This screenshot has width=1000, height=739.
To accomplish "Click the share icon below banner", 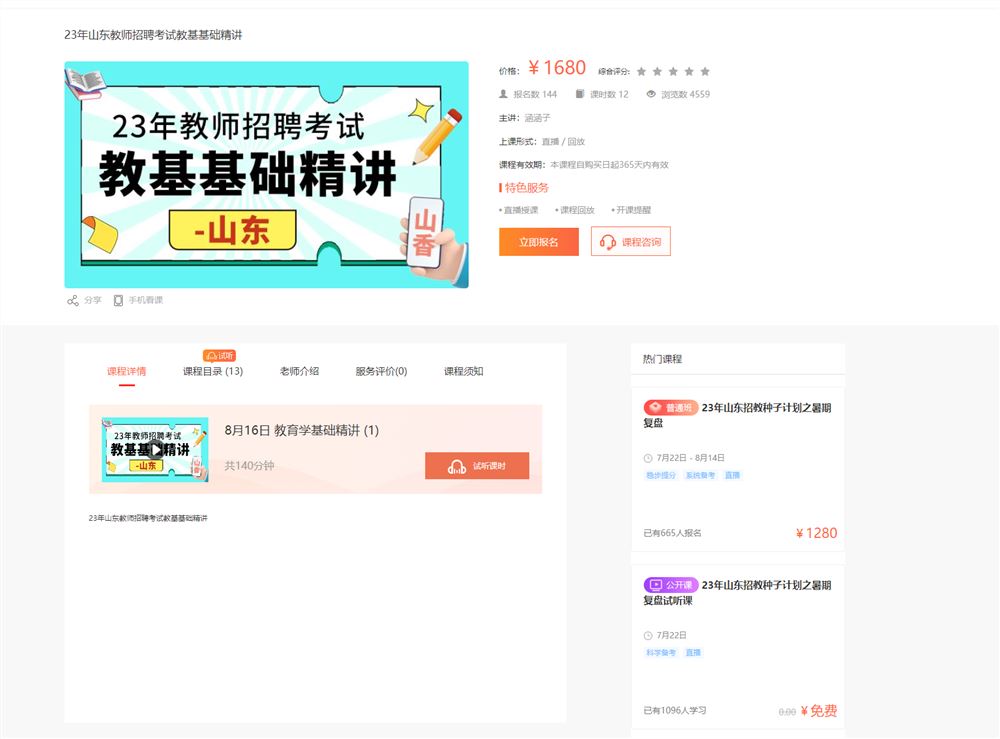I will [x=73, y=300].
